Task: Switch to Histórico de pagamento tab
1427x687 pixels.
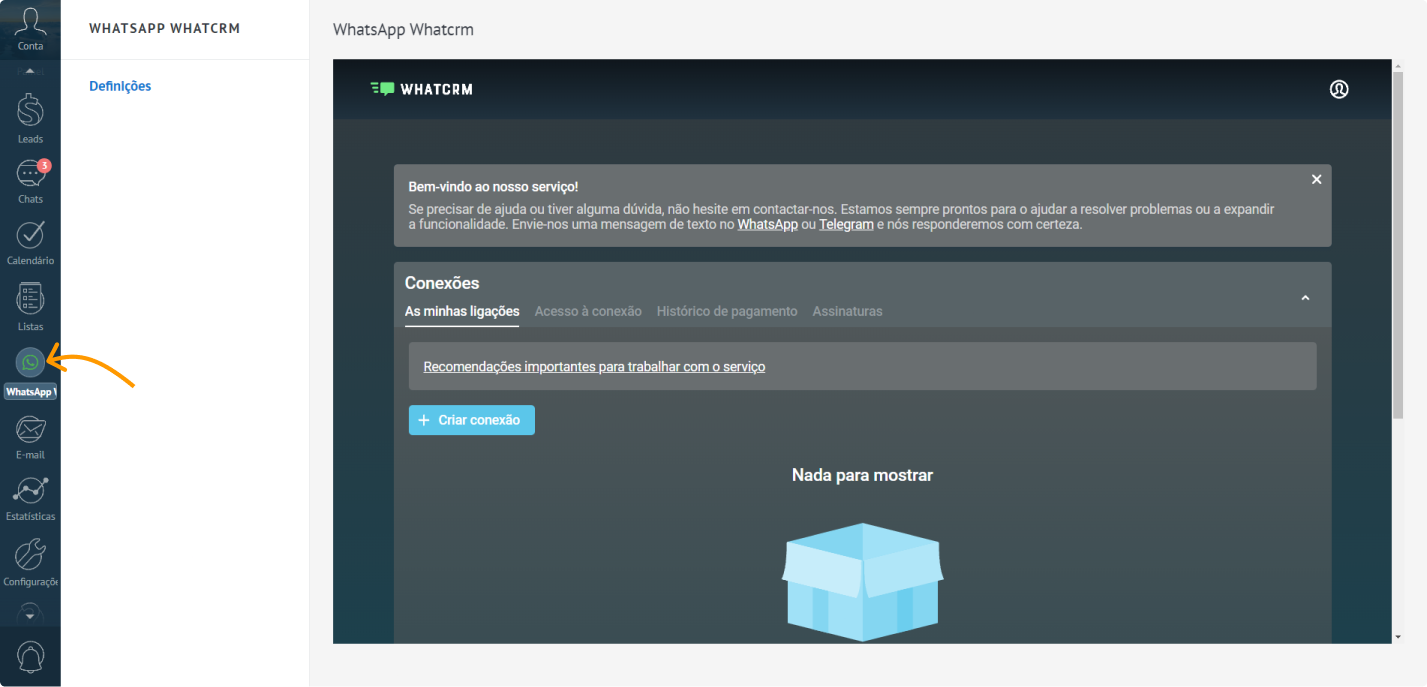Action: point(727,311)
